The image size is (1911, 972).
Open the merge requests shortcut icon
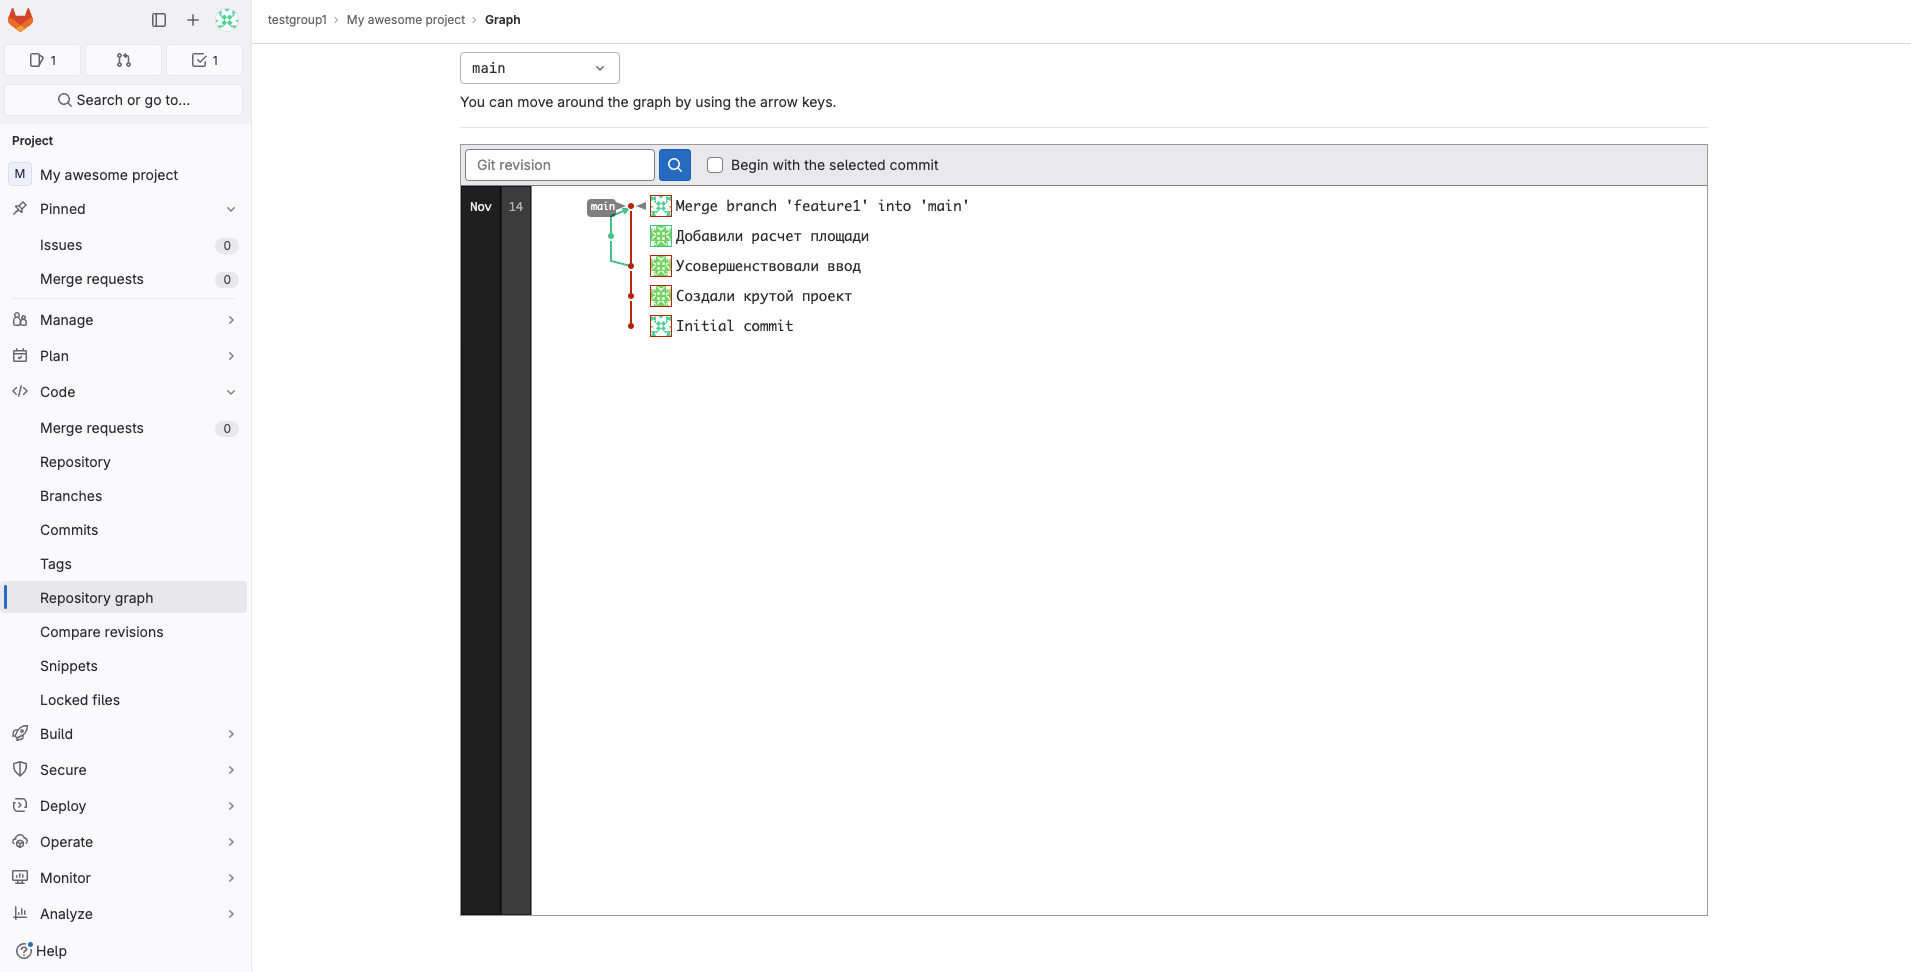[124, 60]
